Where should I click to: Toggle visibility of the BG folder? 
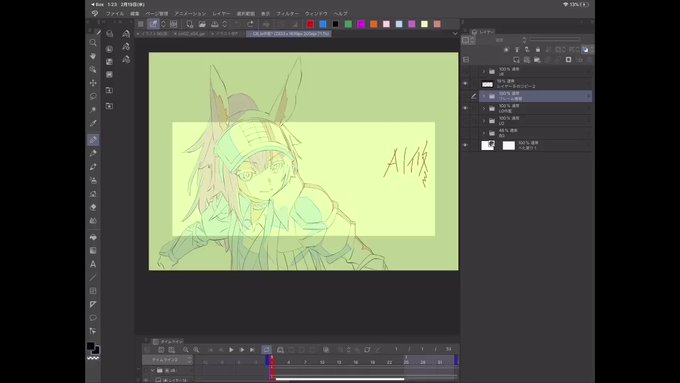point(465,133)
